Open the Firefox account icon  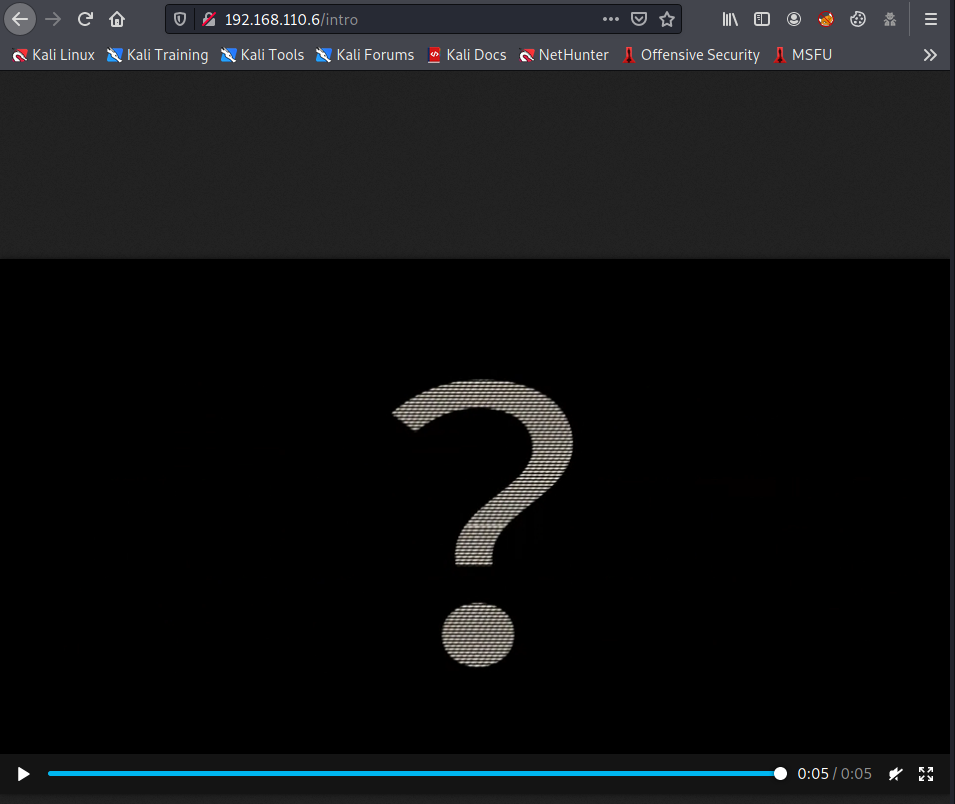coord(794,19)
